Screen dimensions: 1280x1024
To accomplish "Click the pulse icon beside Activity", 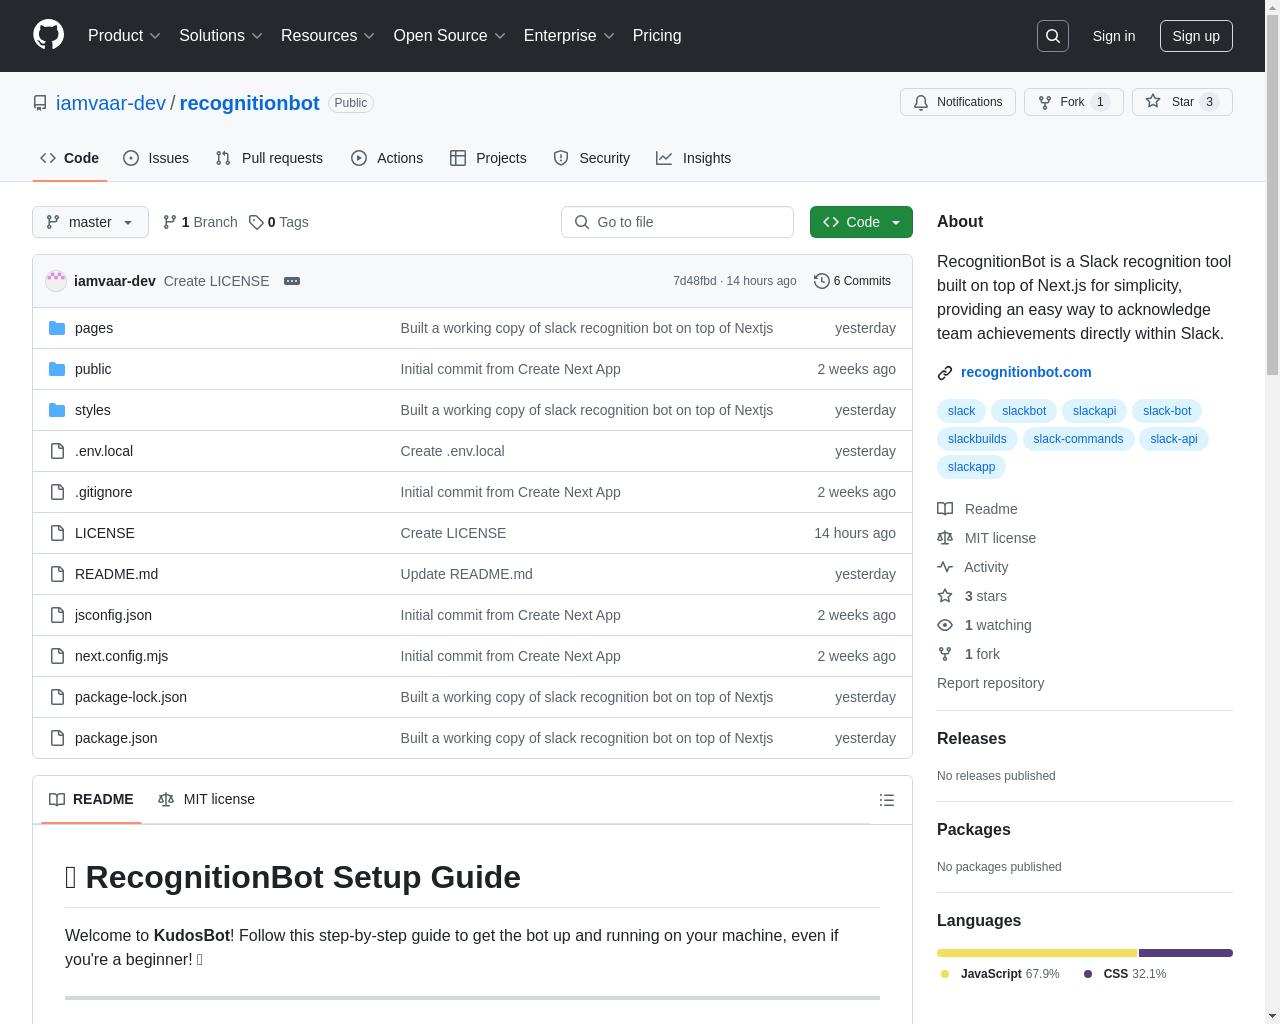I will click(945, 567).
